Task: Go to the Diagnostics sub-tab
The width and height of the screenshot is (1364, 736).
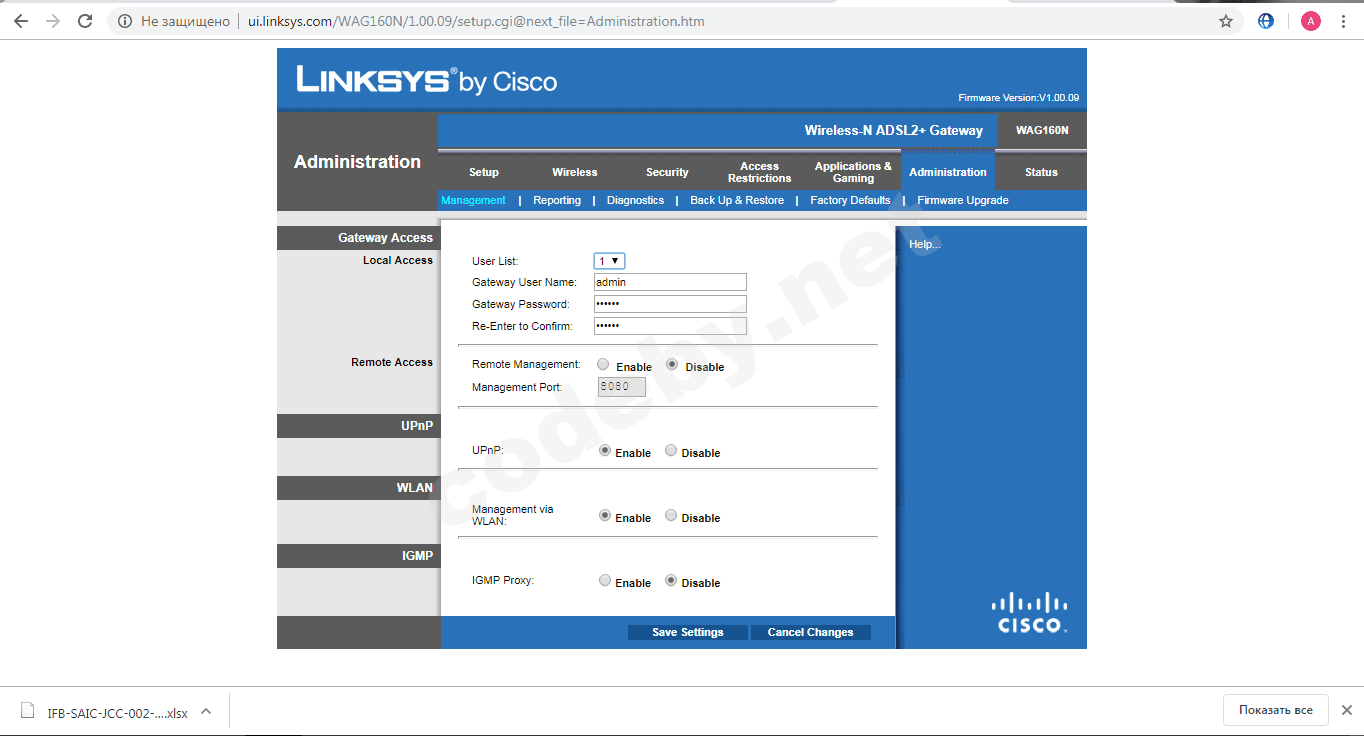Action: 635,200
